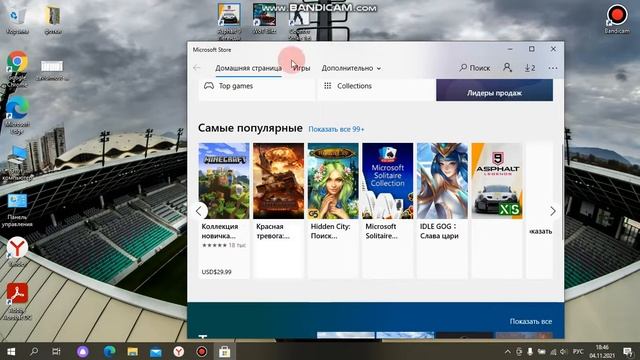Click Microsoft Store taskbar icon

click(x=224, y=351)
